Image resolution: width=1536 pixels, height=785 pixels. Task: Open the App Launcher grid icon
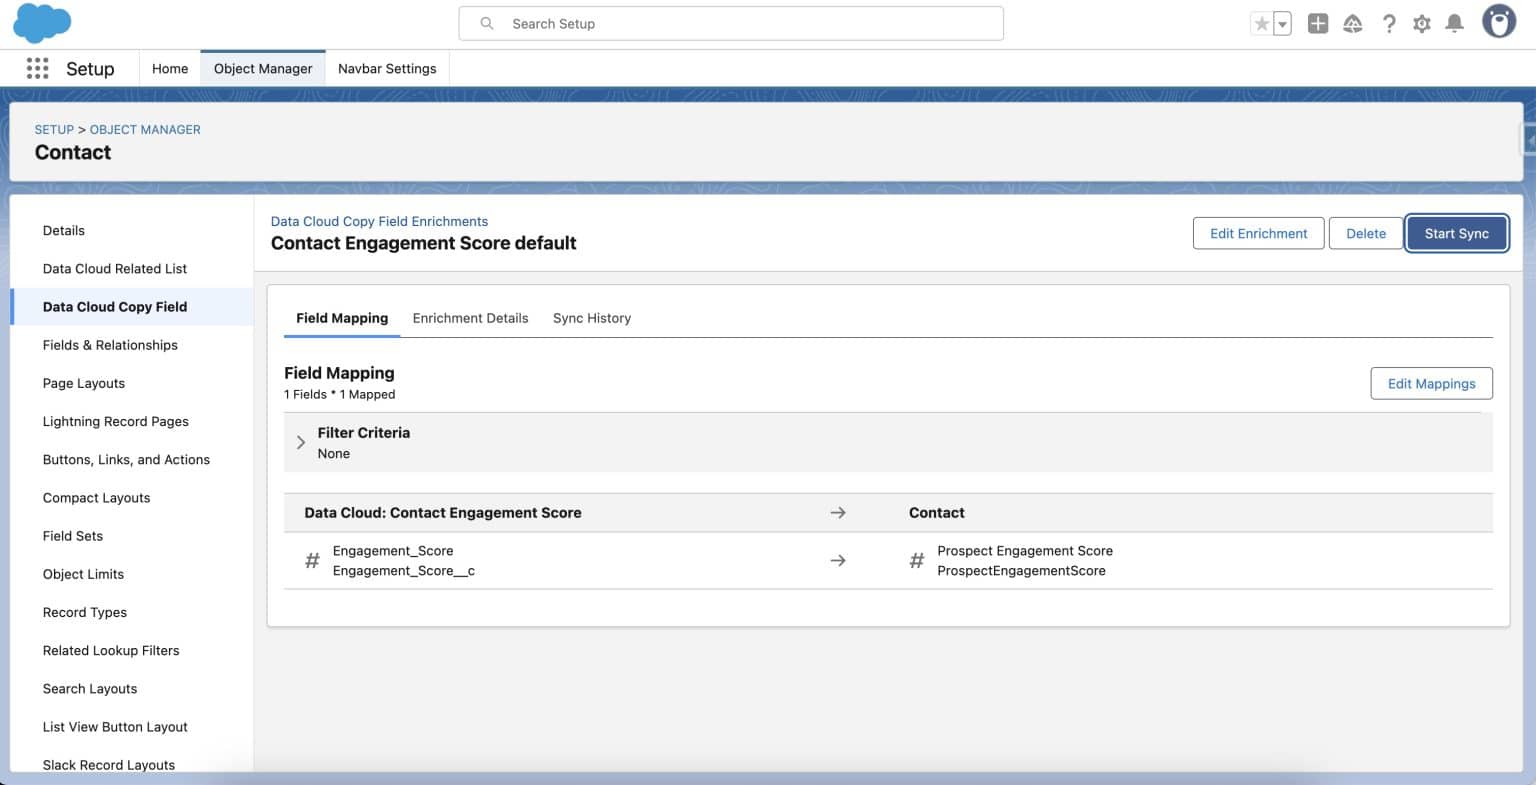coord(37,68)
